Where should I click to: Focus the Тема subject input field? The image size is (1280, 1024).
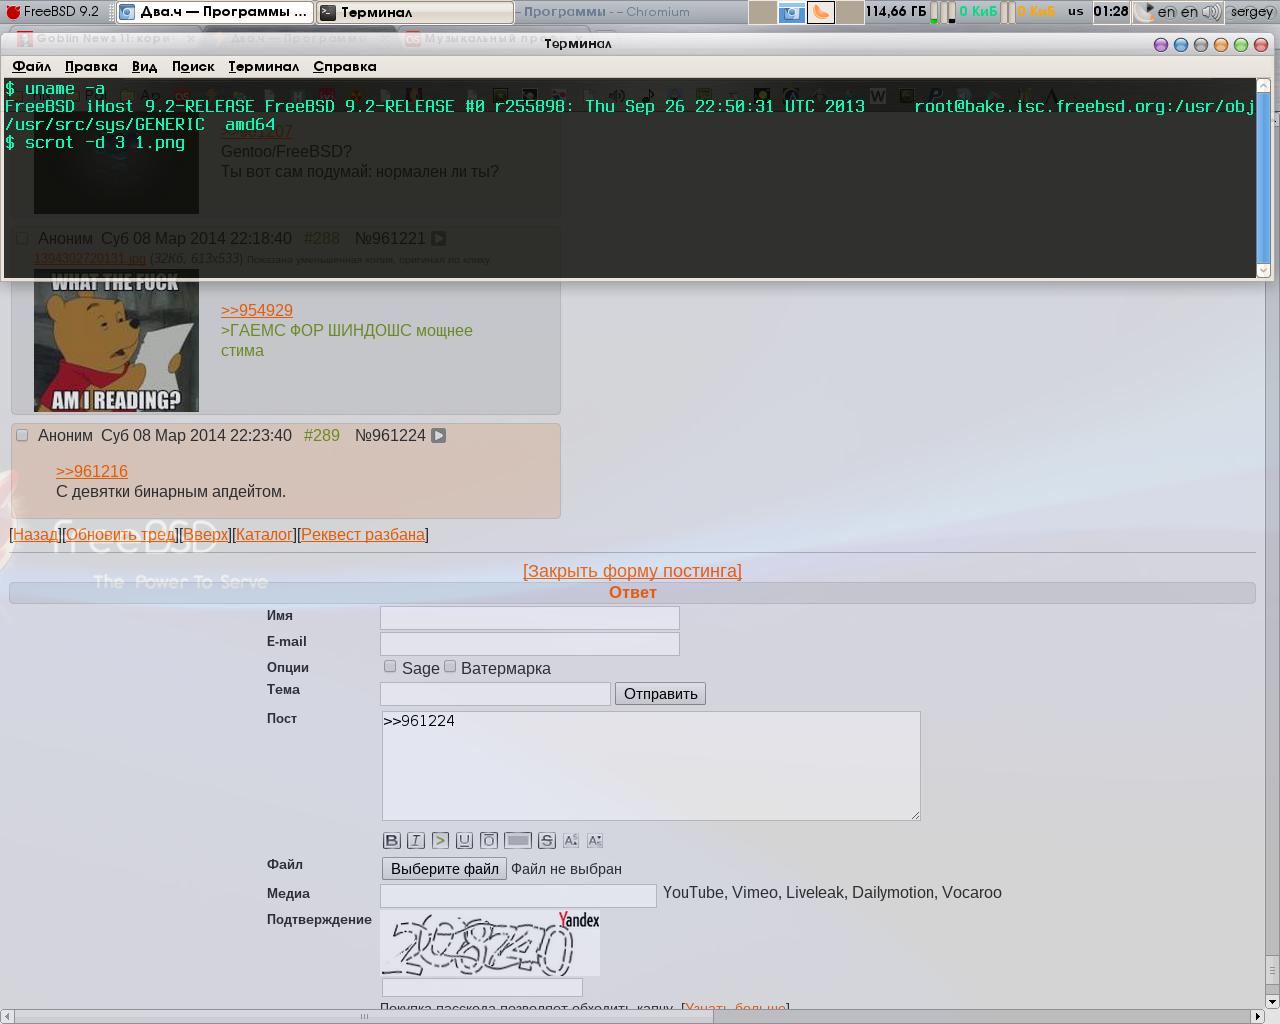(x=495, y=694)
